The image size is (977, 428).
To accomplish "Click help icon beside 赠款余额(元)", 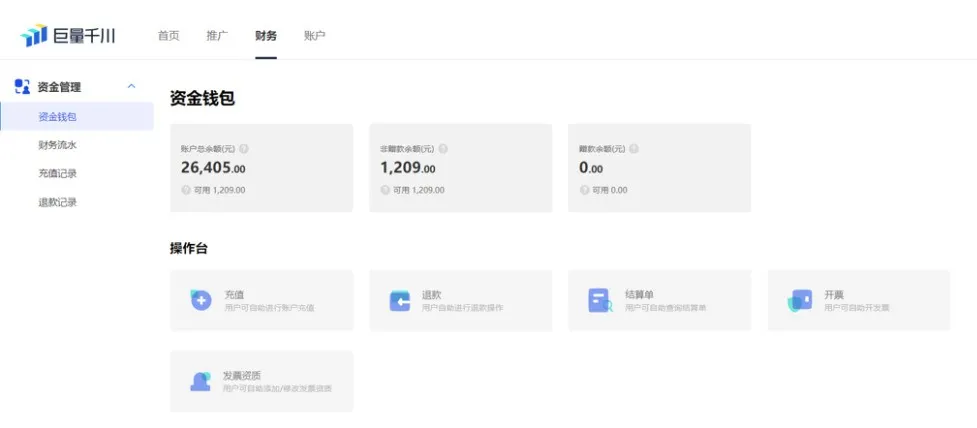I will 634,149.
